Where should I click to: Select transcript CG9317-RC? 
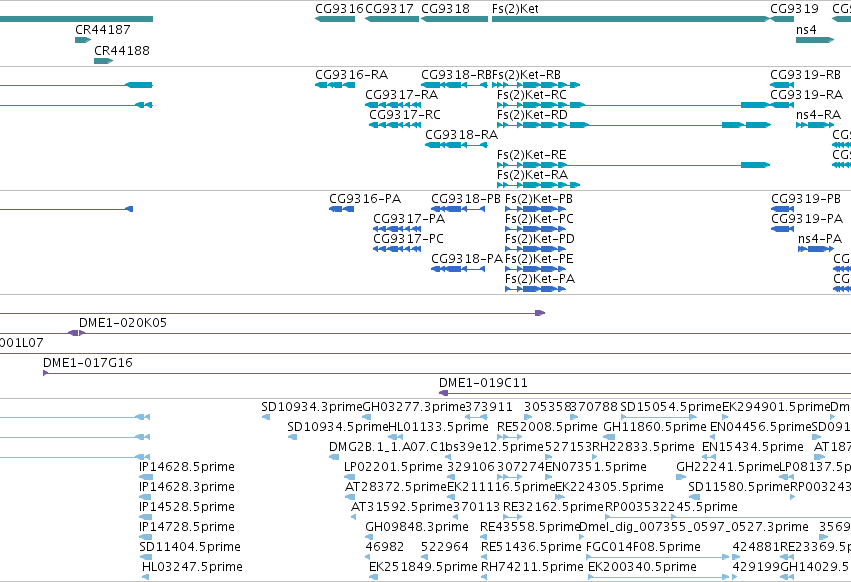click(x=395, y=125)
